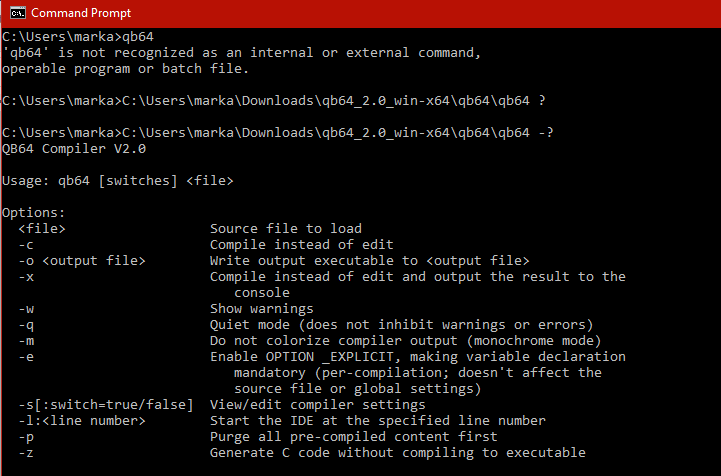
Task: Click the '<file>' option entry
Action: coord(42,229)
